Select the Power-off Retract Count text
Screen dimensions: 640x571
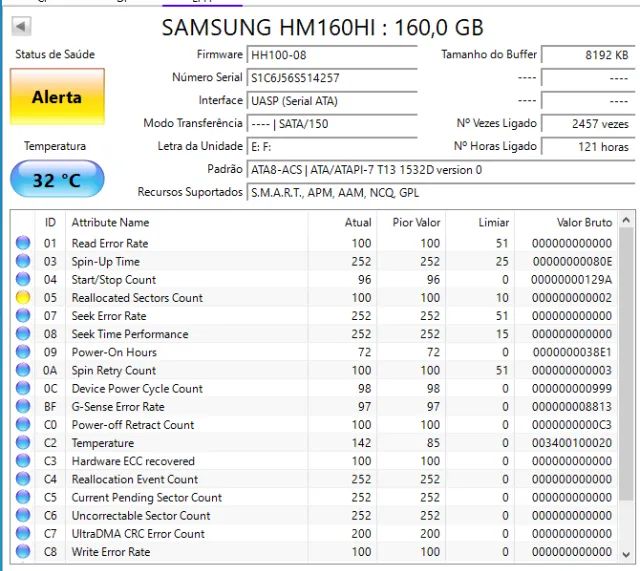[x=133, y=425]
